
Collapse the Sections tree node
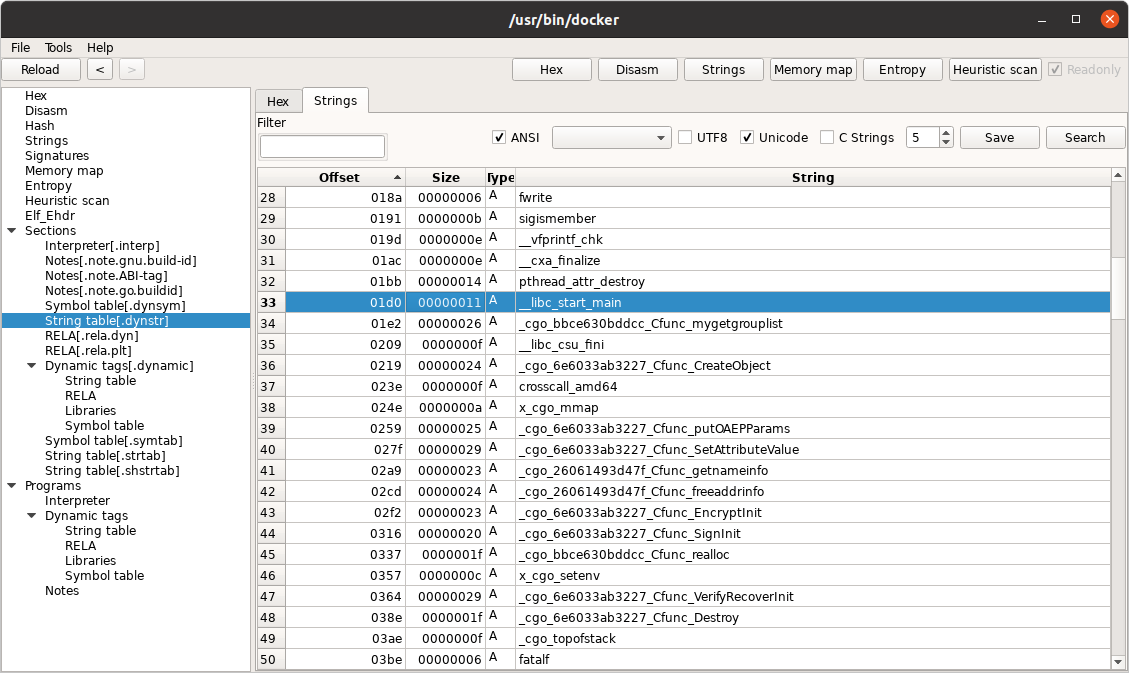coord(12,231)
